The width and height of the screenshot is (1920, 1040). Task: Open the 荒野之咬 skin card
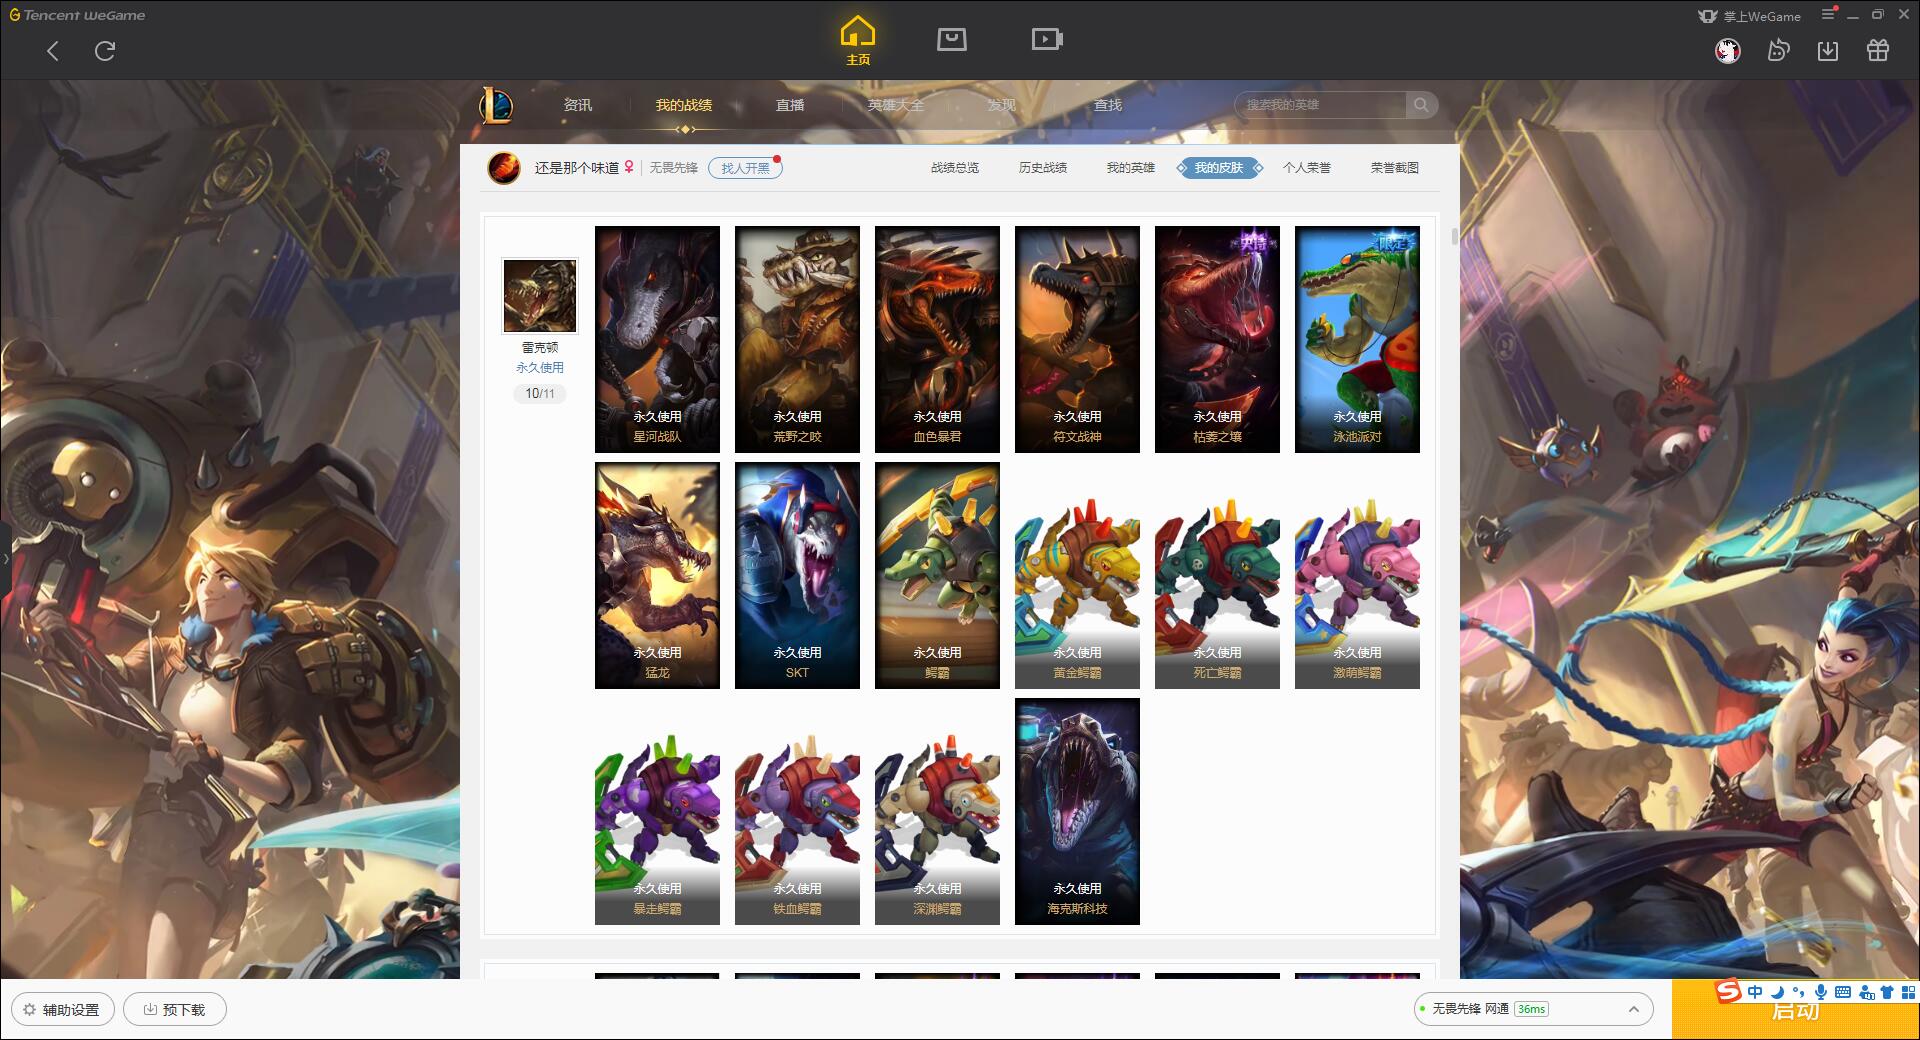[x=797, y=339]
